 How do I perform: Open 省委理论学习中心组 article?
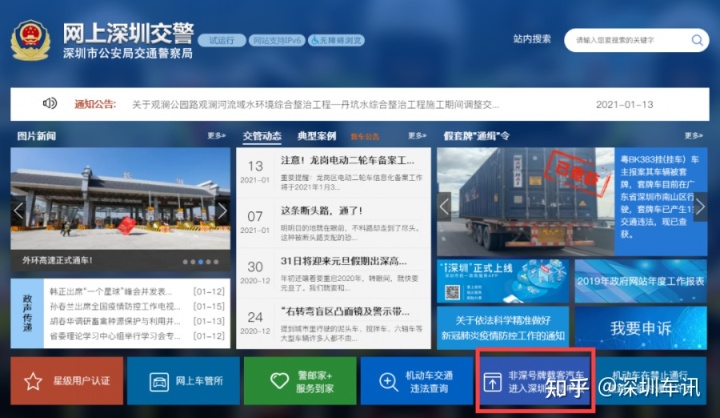(x=115, y=336)
